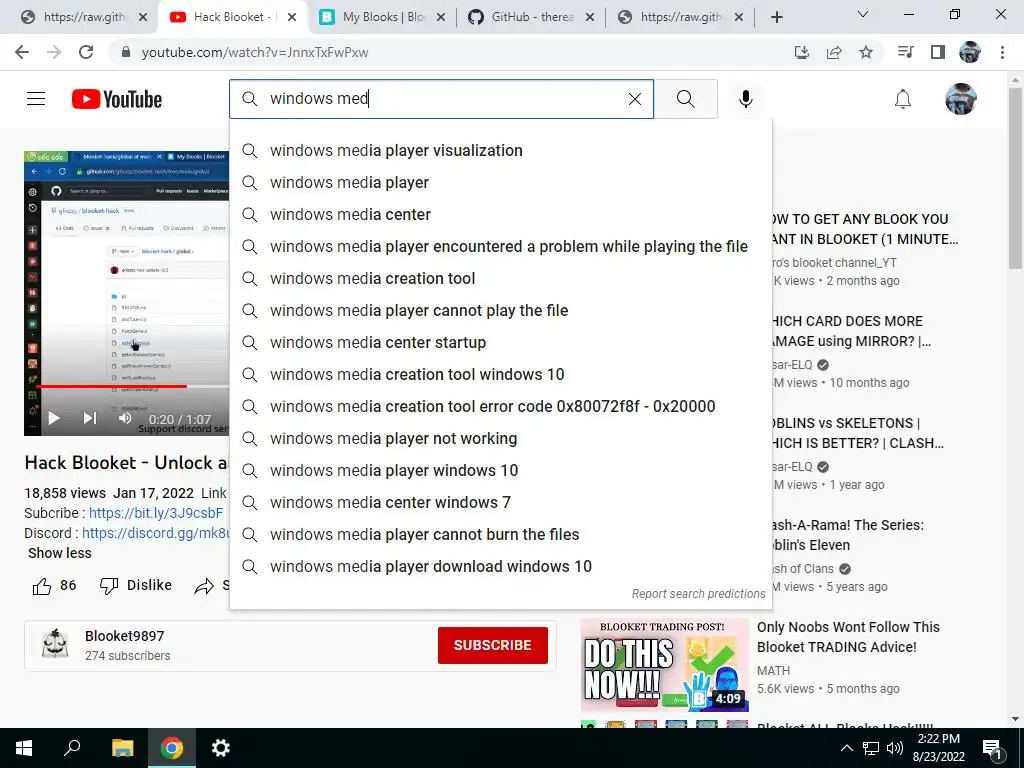Clear the search box with the X icon
Viewport: 1024px width, 768px height.
tap(634, 99)
